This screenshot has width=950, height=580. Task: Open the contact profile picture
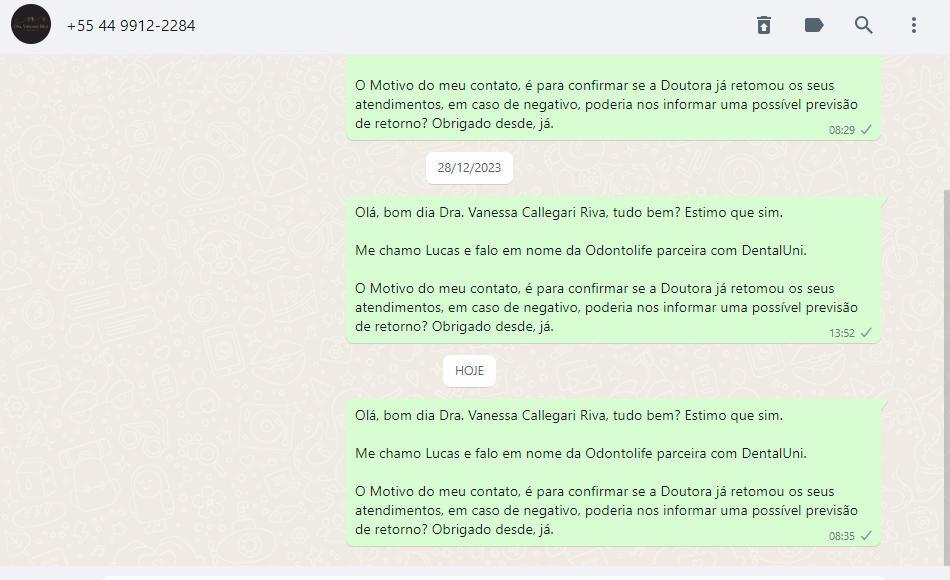pos(31,24)
